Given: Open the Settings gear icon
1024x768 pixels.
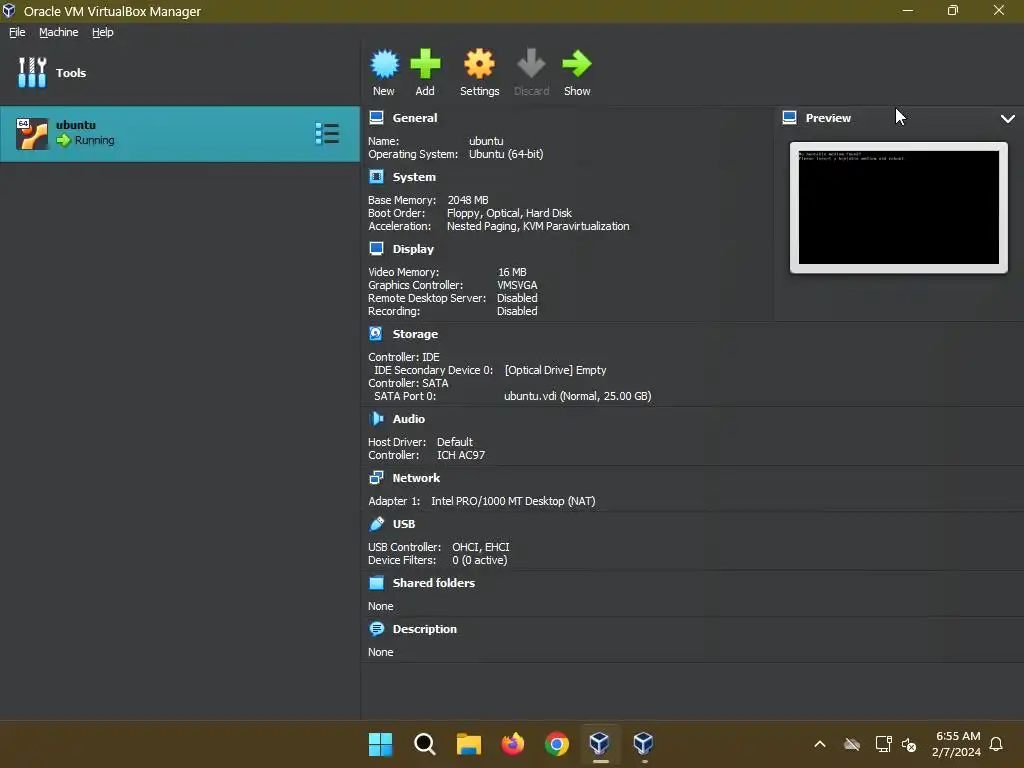Looking at the screenshot, I should [479, 65].
